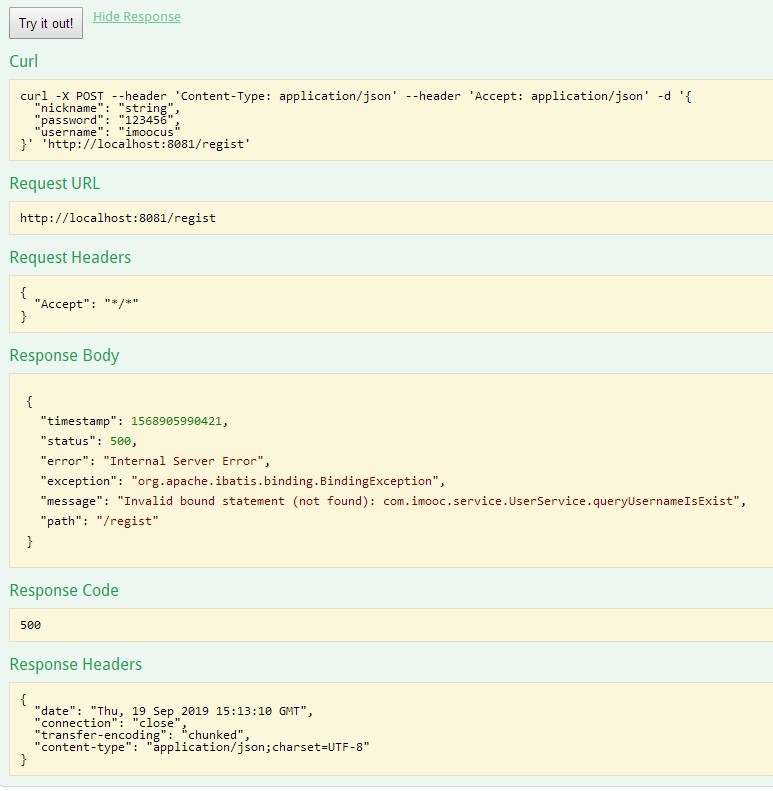Click the Request Headers heading
773x791 pixels.
click(x=70, y=258)
